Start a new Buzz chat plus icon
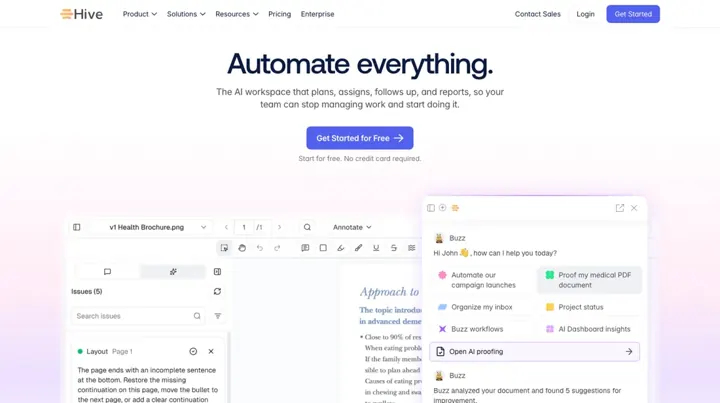 (443, 207)
